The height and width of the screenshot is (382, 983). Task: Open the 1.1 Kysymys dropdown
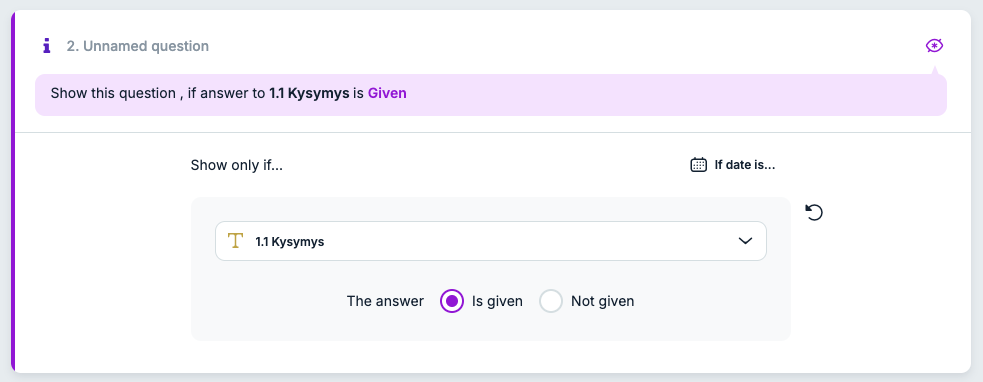(x=490, y=241)
